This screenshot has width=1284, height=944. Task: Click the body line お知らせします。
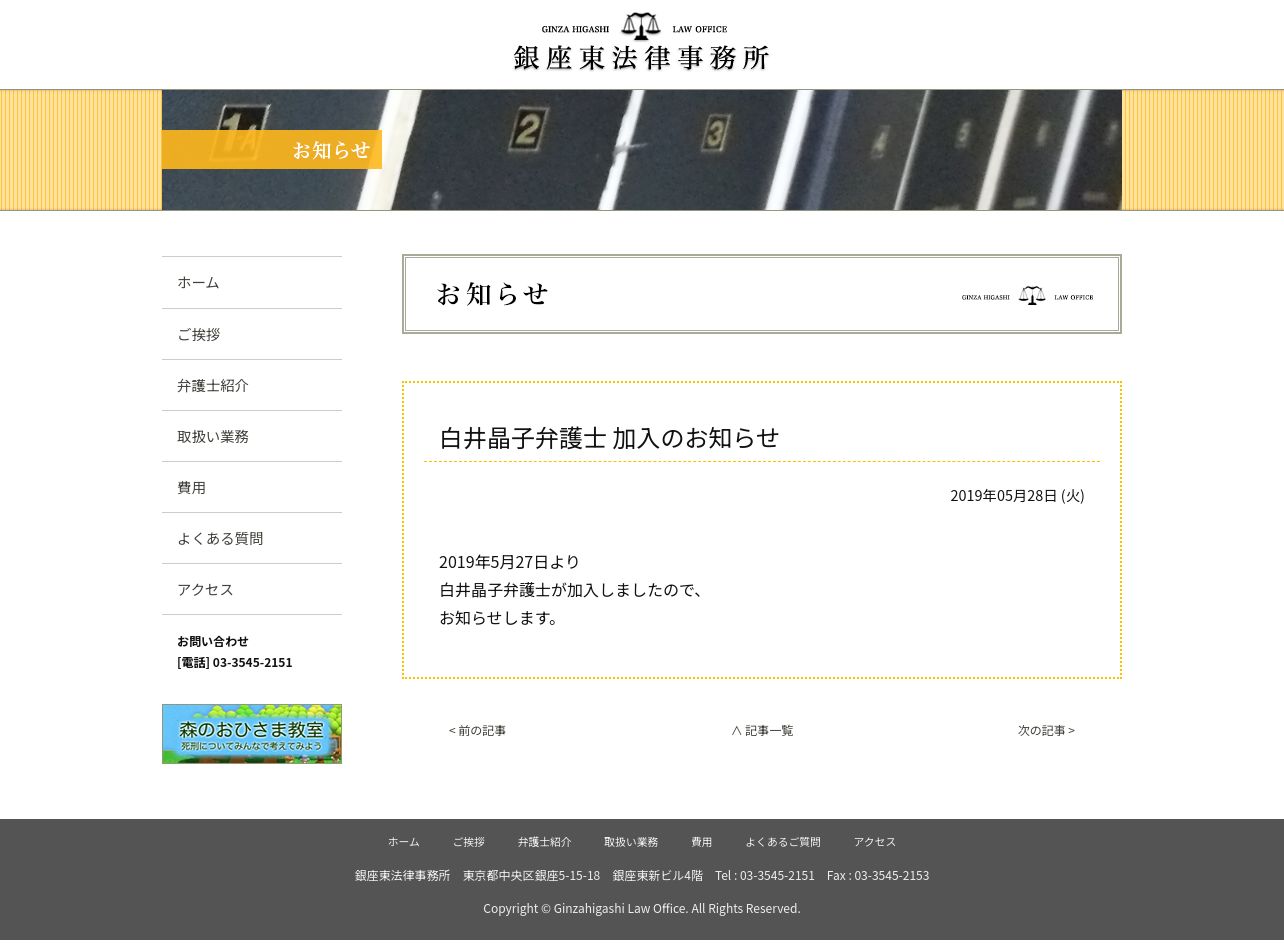[502, 618]
